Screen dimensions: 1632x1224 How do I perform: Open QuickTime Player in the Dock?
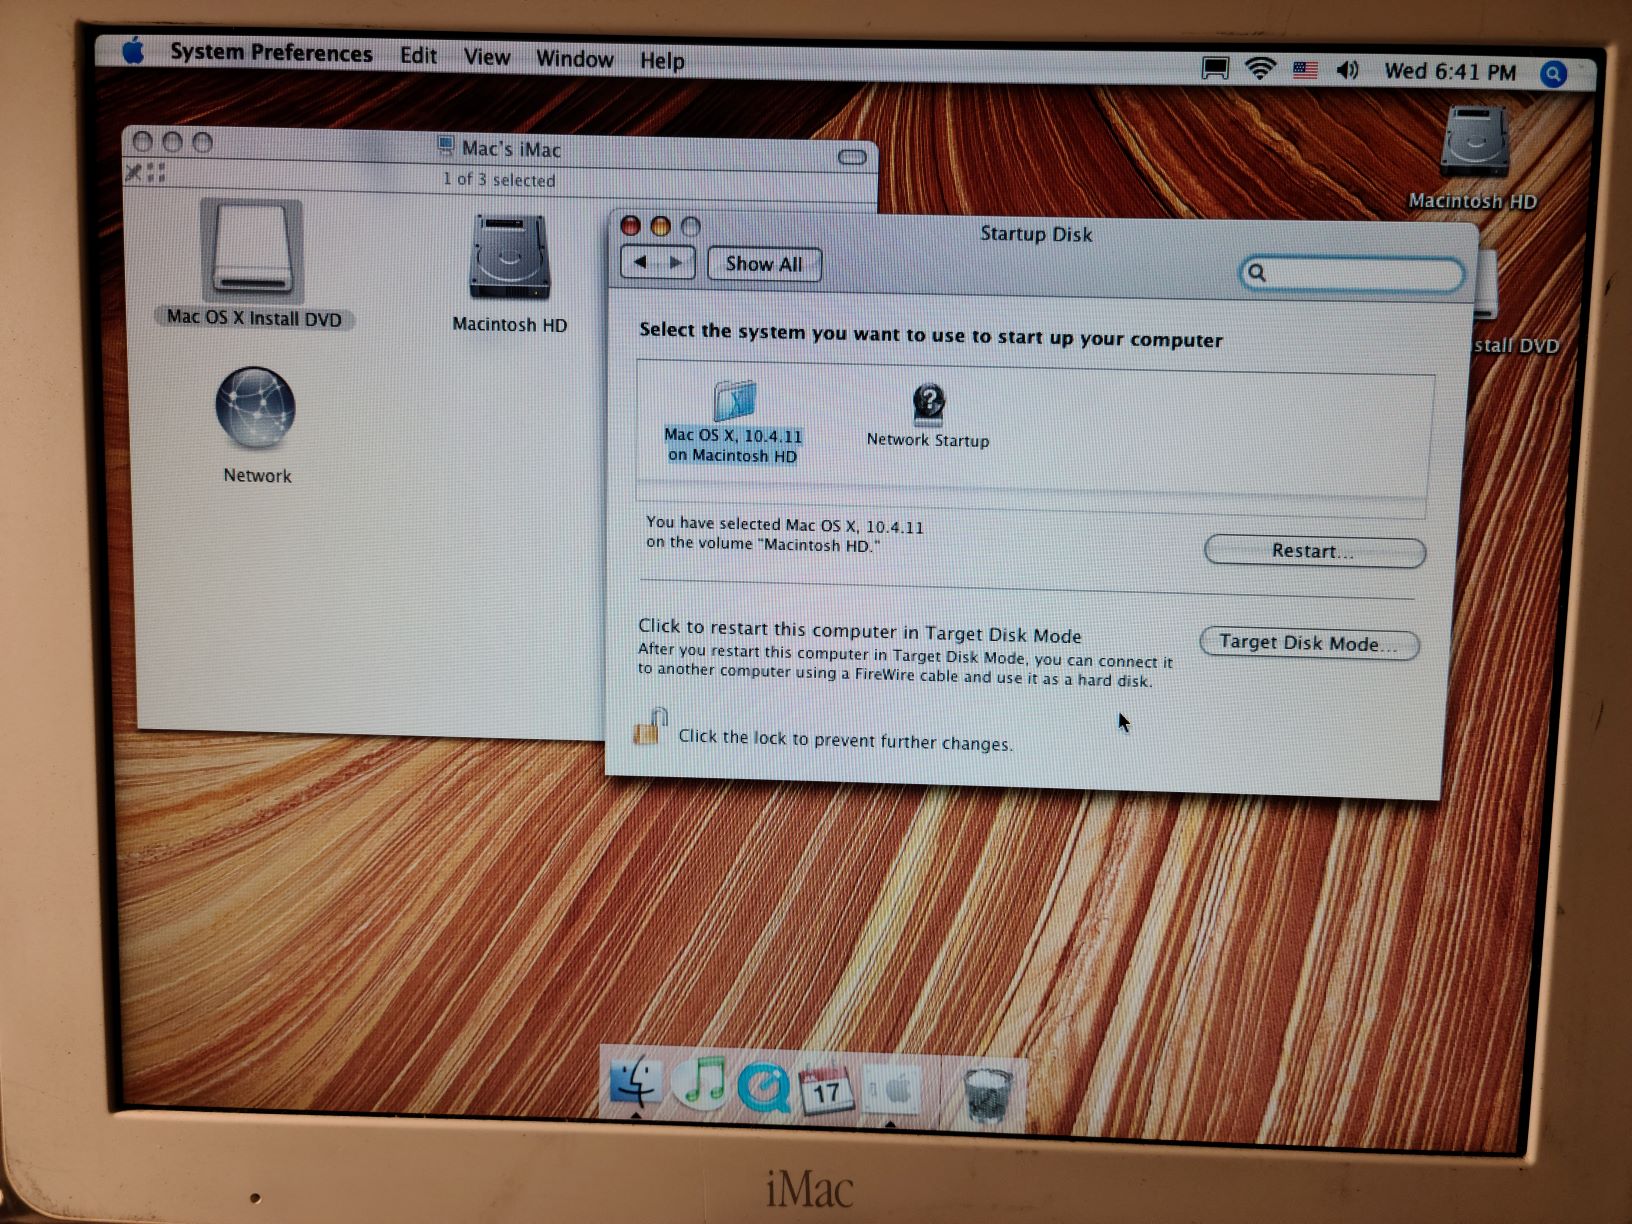[x=763, y=1086]
